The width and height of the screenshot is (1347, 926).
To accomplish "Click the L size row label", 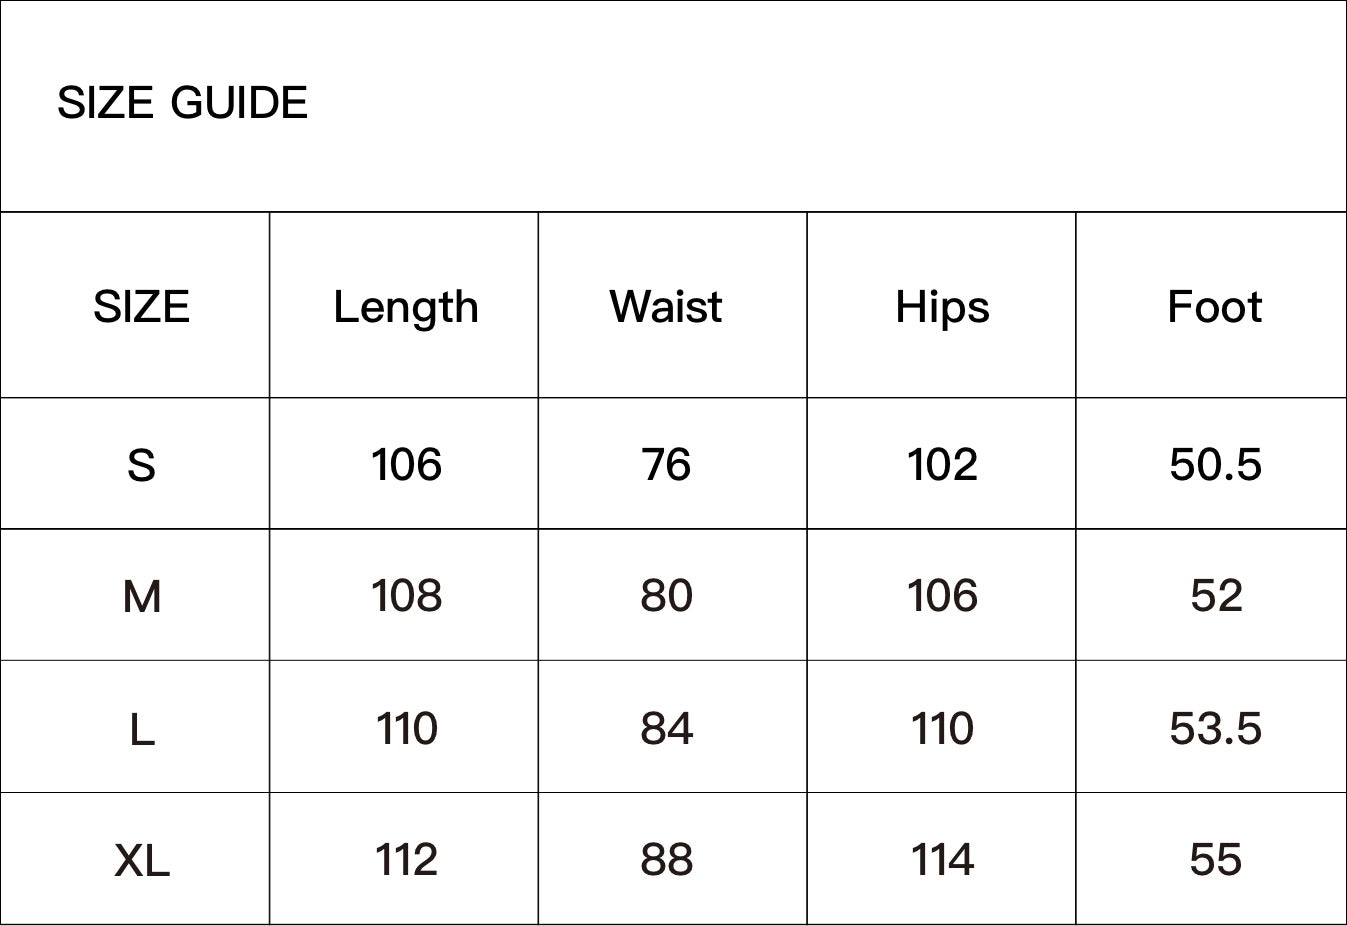I will pyautogui.click(x=141, y=730).
